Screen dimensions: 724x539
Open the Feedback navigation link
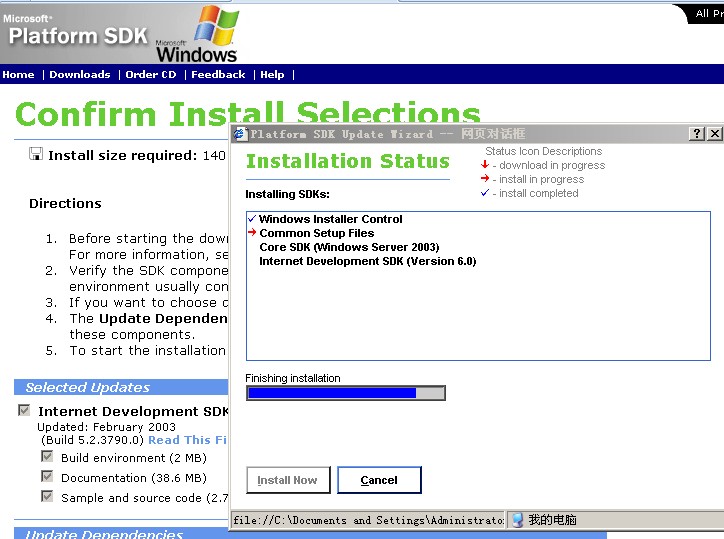218,74
